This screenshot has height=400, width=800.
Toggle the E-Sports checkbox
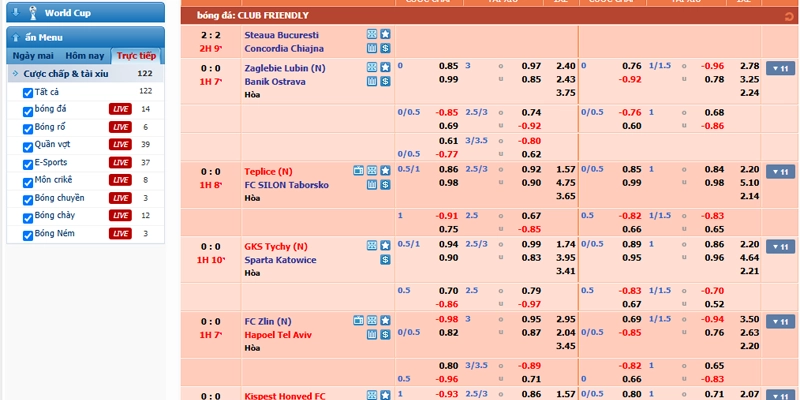(28, 164)
